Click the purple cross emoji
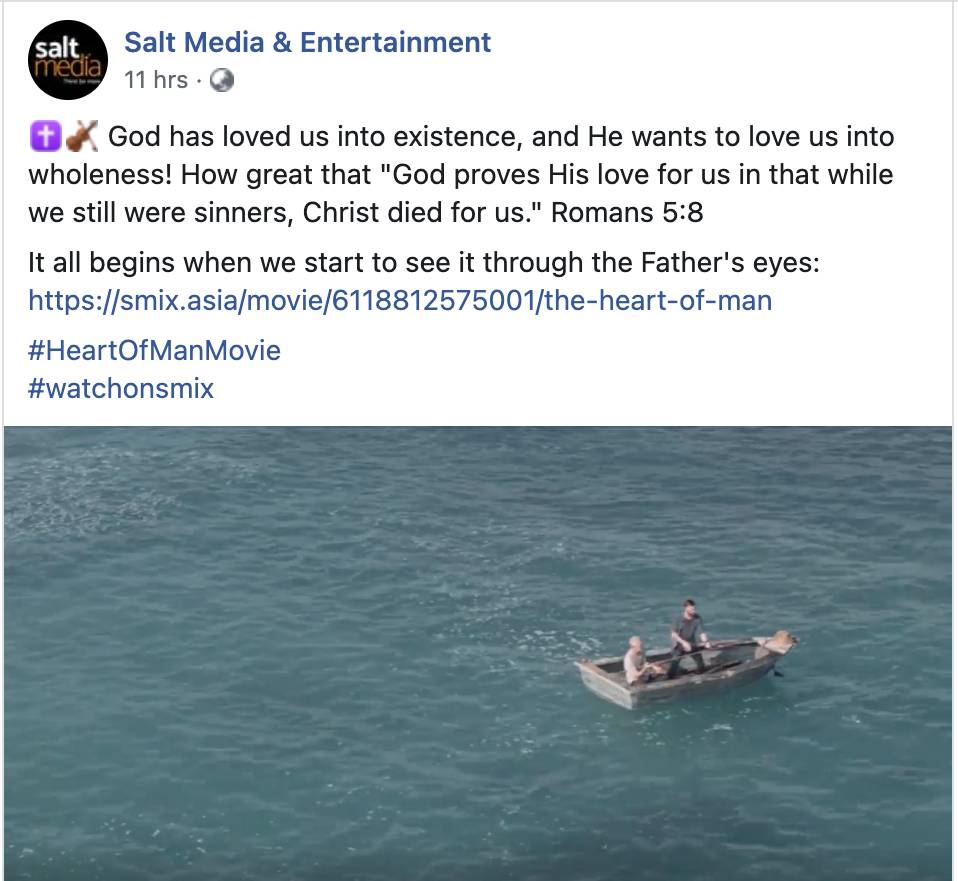This screenshot has height=881, width=958. click(45, 136)
